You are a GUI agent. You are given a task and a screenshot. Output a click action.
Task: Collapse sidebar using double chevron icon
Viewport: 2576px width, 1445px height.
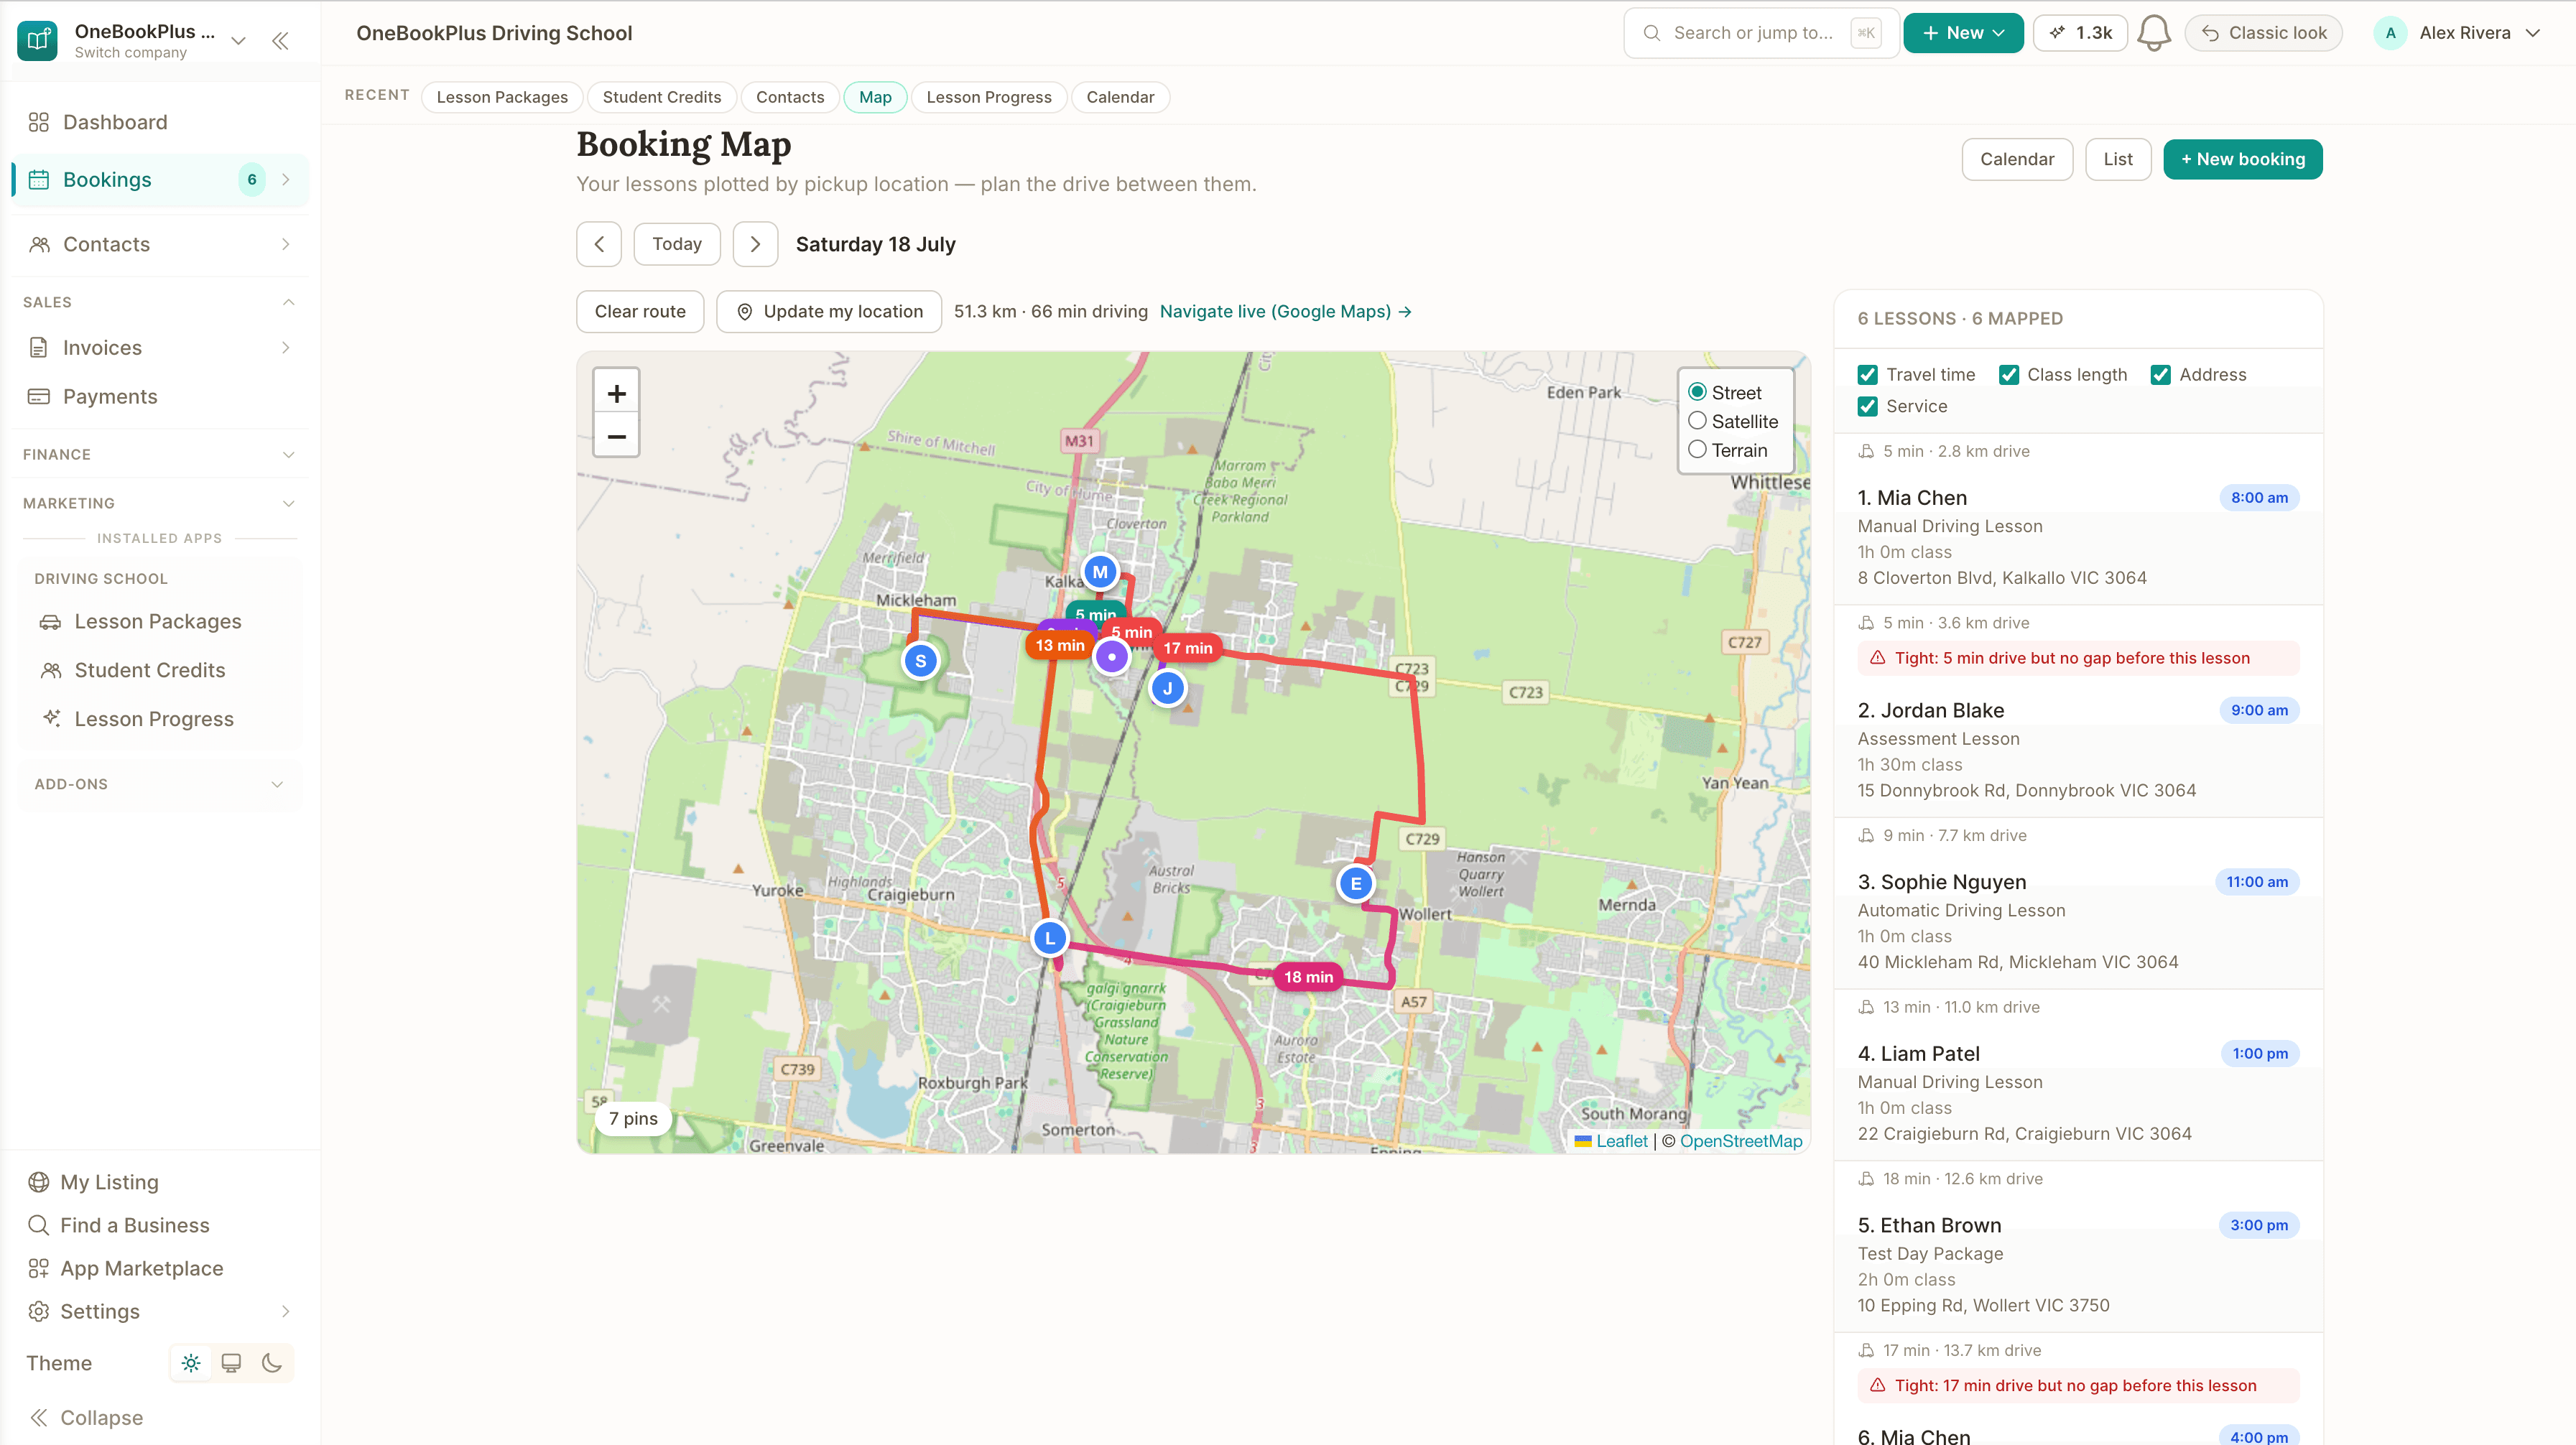[280, 41]
